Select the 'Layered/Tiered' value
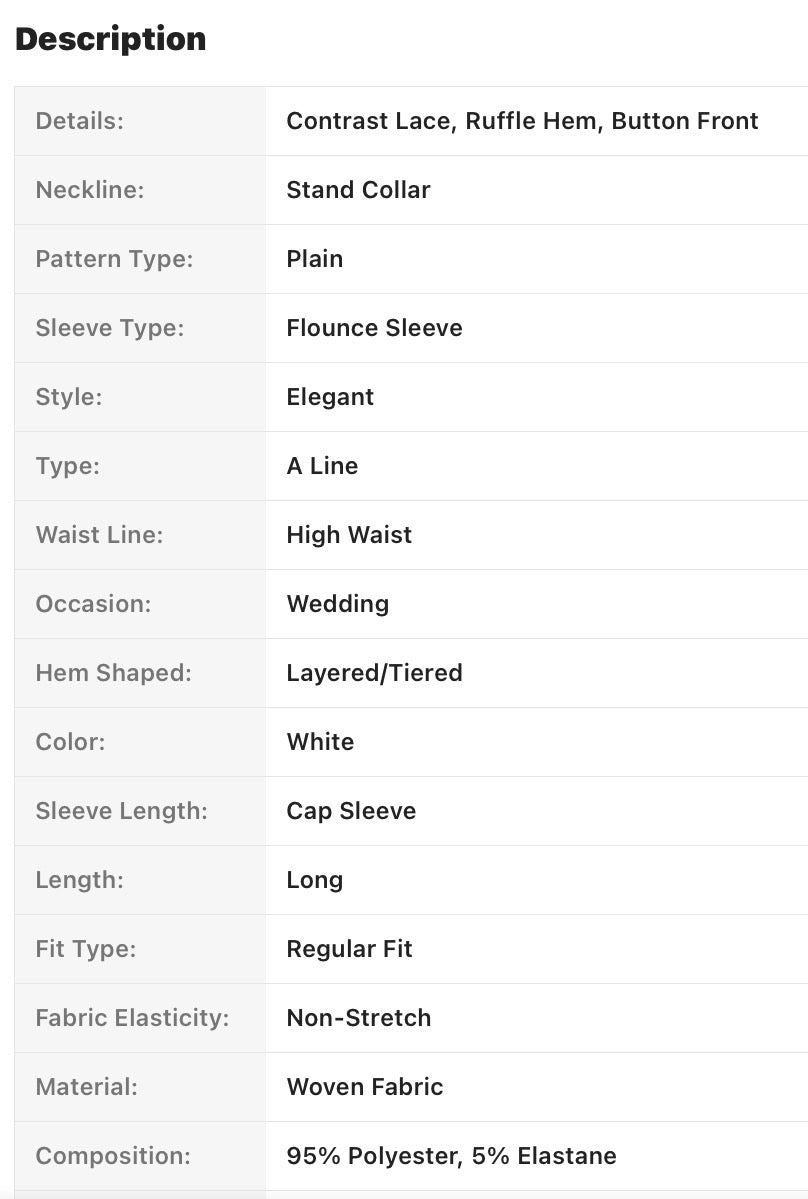Image resolution: width=808 pixels, height=1199 pixels. pyautogui.click(x=374, y=673)
